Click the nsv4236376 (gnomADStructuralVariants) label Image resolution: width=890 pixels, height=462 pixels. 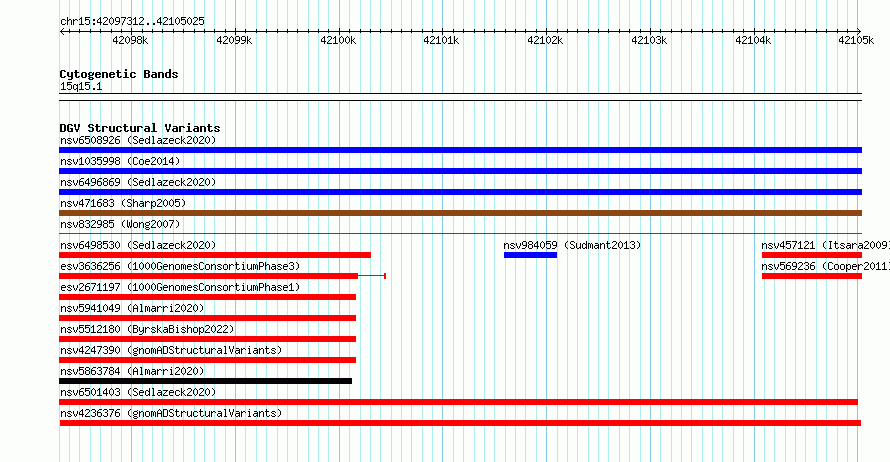pos(171,413)
